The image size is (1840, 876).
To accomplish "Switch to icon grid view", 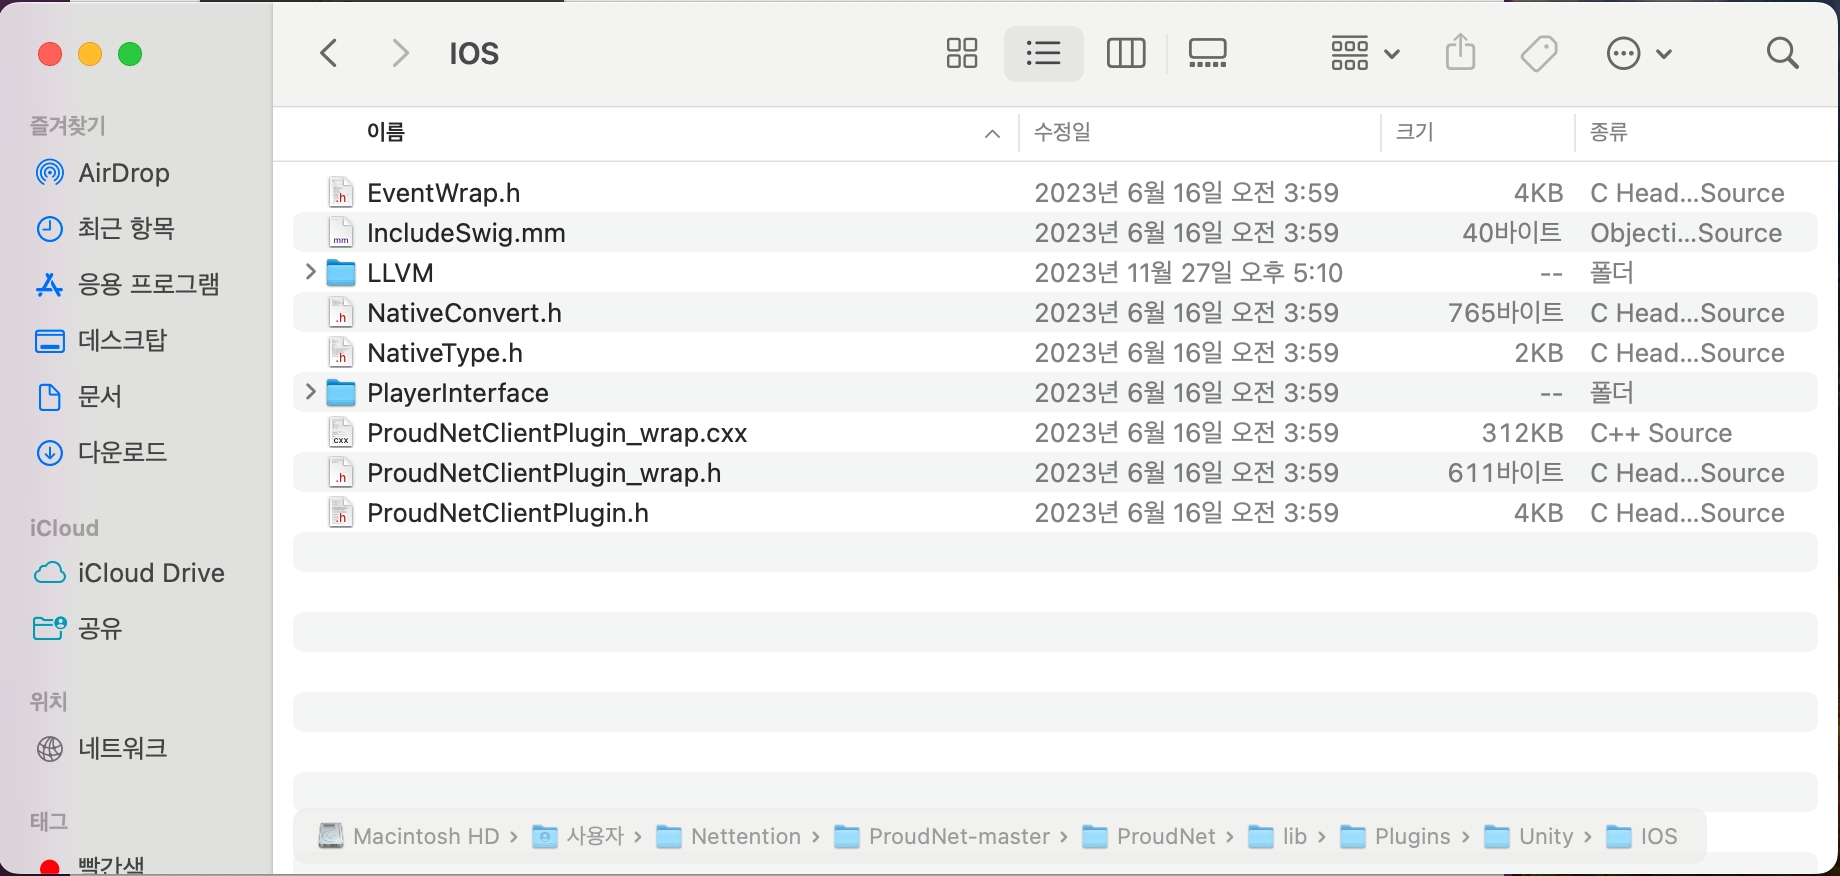I will 961,53.
